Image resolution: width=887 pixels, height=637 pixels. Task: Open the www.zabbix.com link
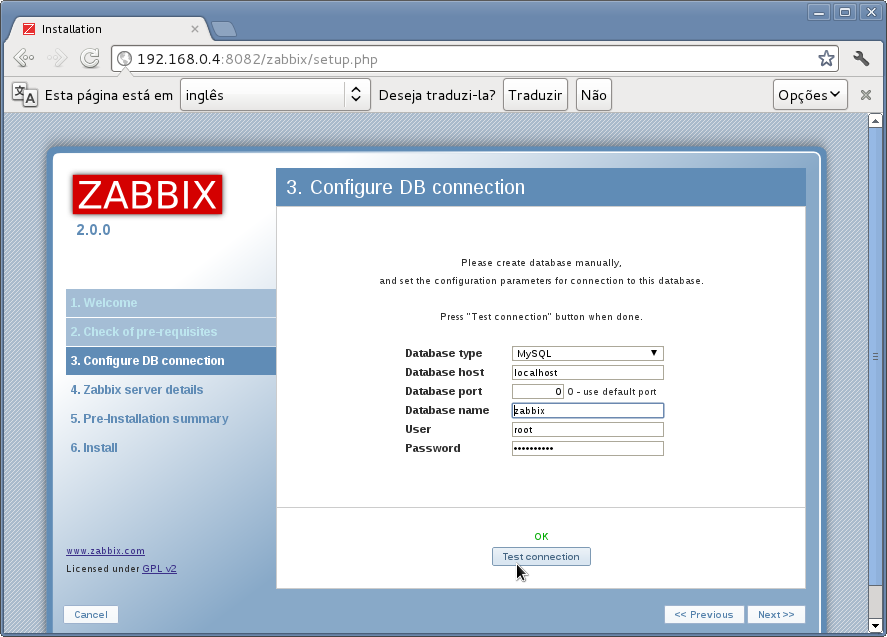(105, 550)
